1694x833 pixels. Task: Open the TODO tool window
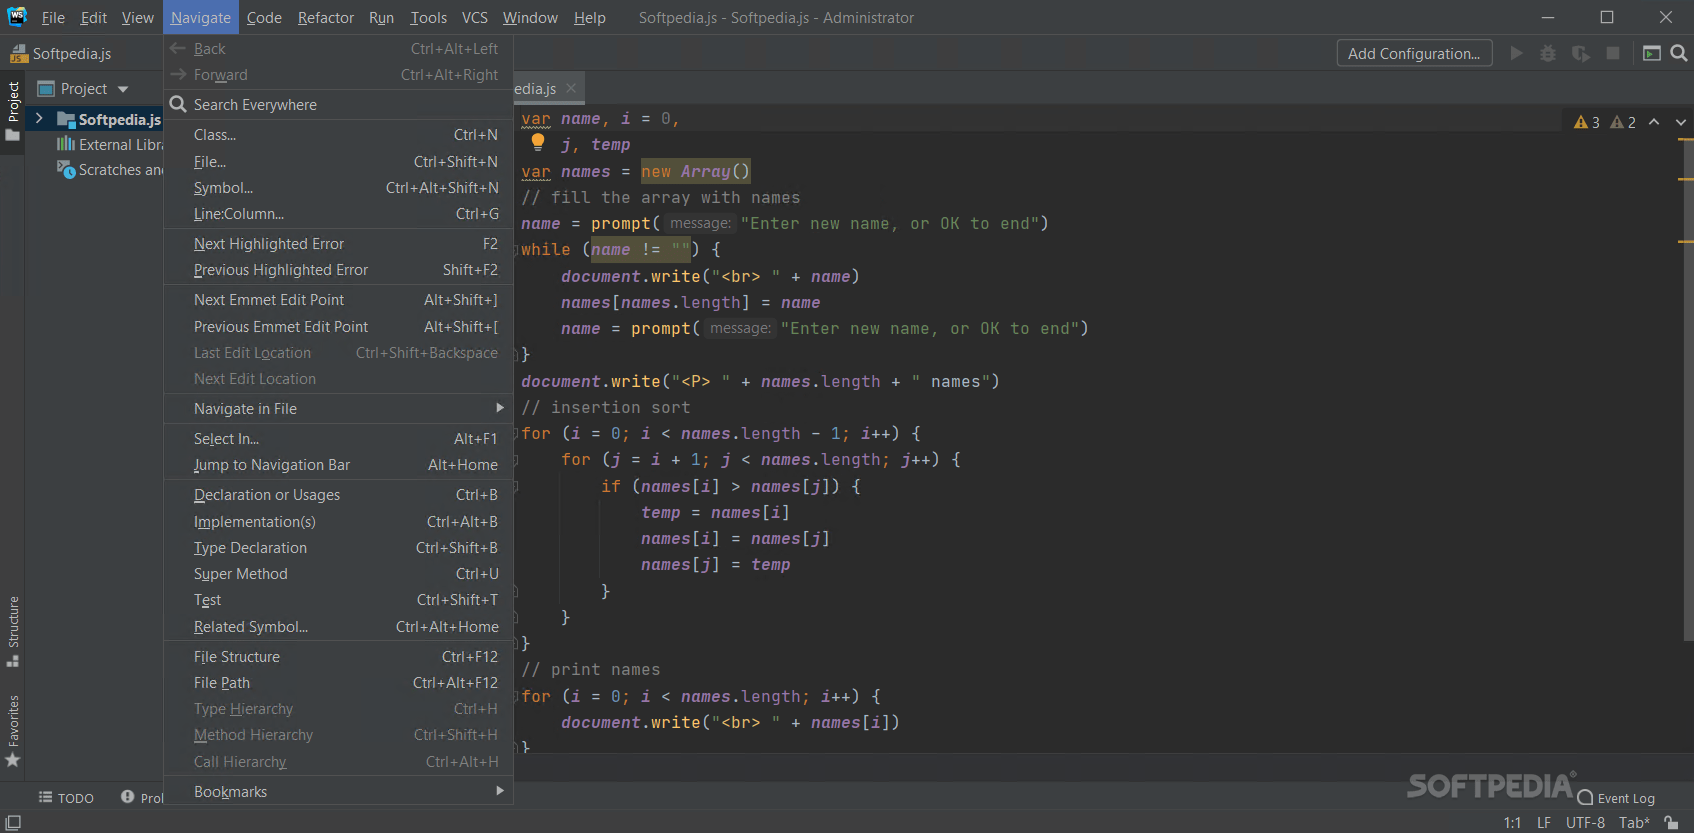coord(66,797)
